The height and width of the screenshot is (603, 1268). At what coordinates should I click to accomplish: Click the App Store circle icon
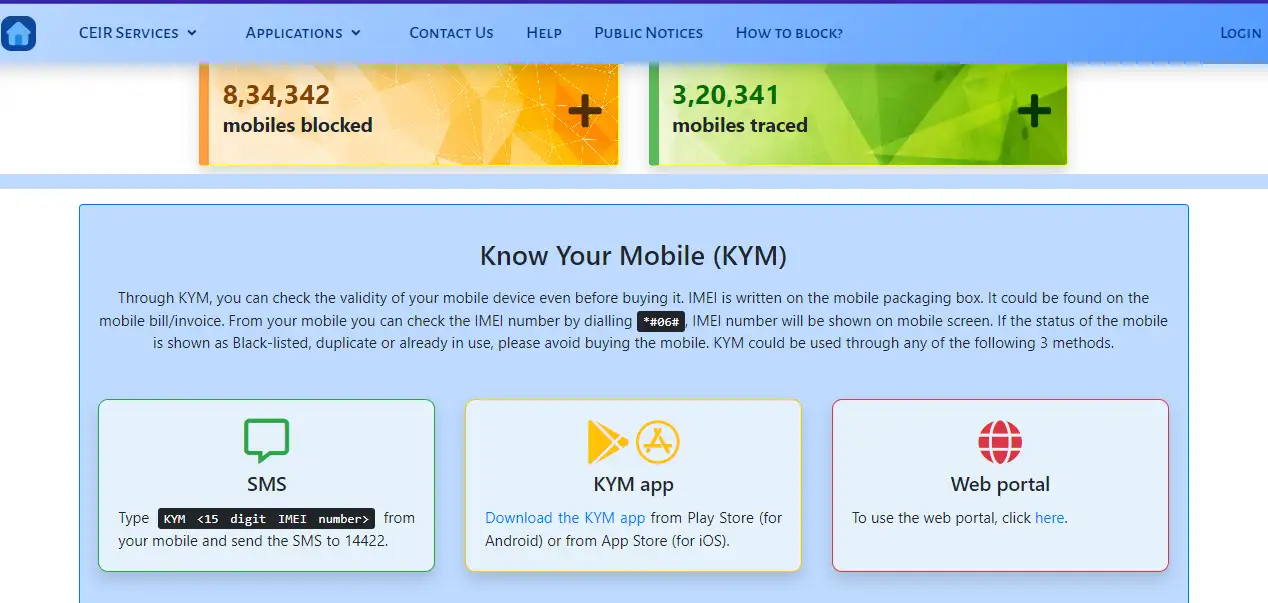point(658,441)
